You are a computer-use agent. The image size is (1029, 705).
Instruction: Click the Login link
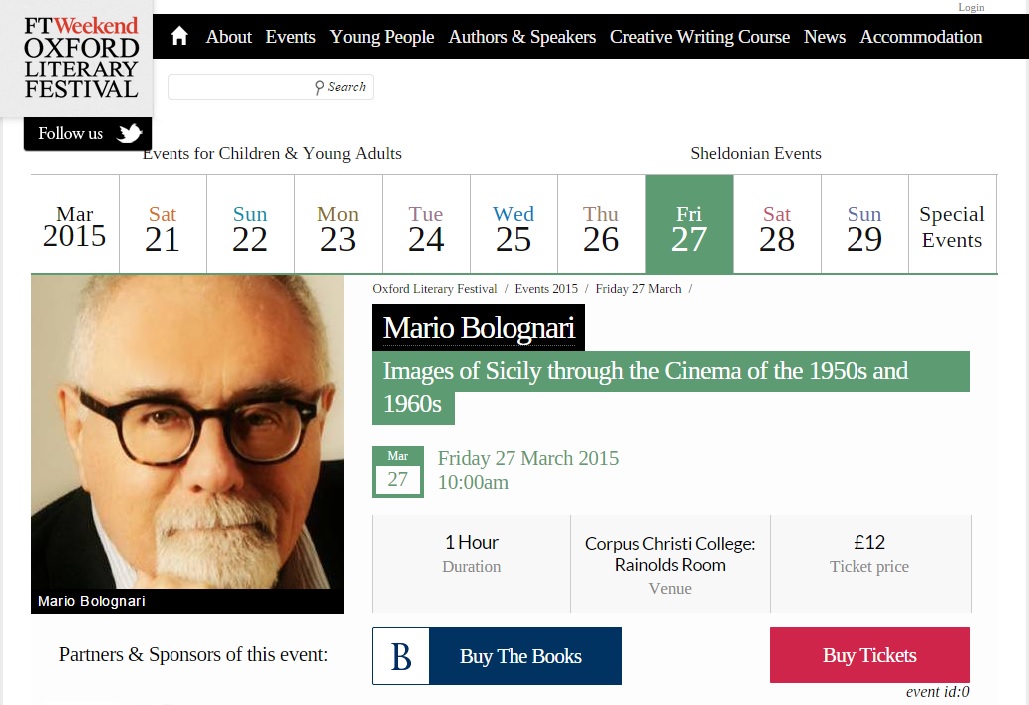click(971, 7)
